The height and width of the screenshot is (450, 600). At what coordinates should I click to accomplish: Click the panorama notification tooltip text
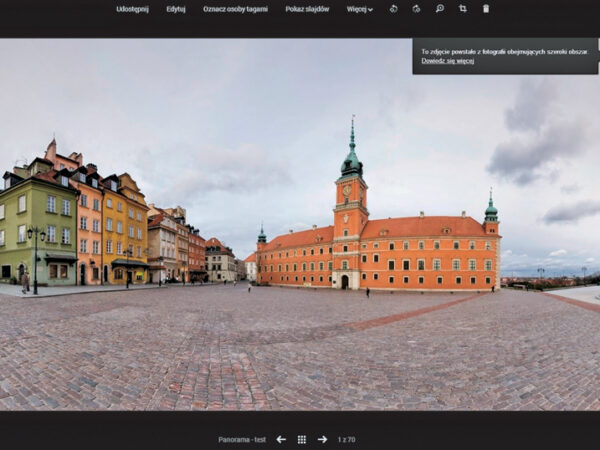pyautogui.click(x=505, y=51)
